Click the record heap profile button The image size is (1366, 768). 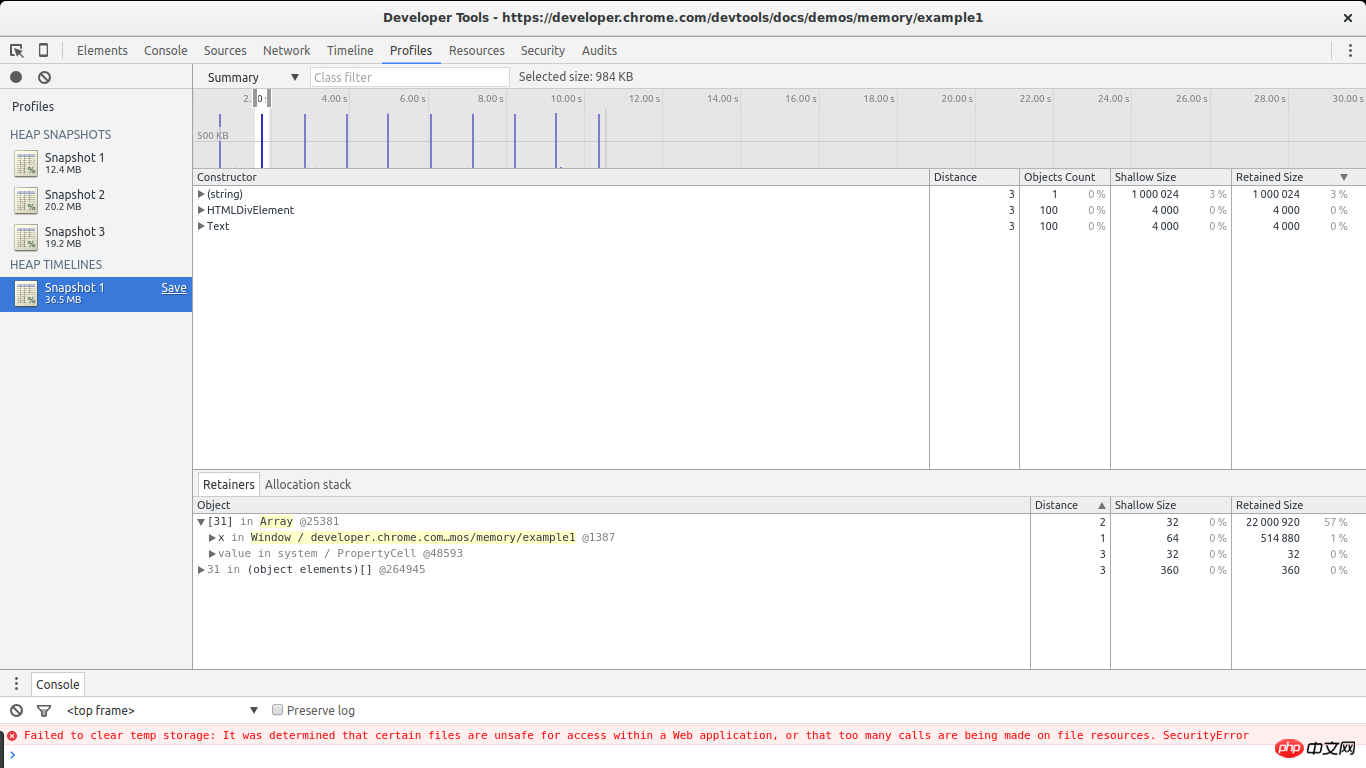point(16,77)
